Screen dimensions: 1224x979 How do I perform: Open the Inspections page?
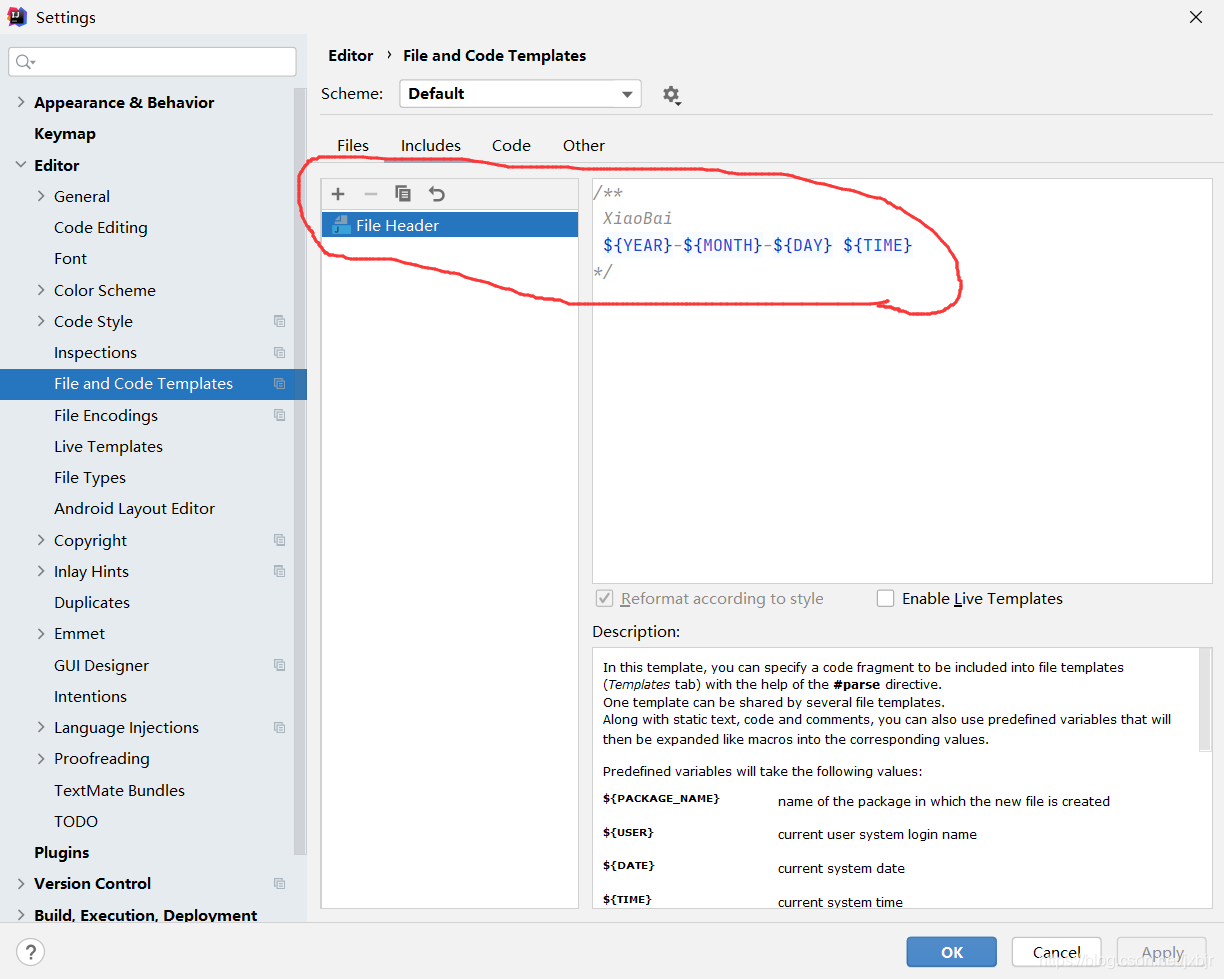(96, 352)
